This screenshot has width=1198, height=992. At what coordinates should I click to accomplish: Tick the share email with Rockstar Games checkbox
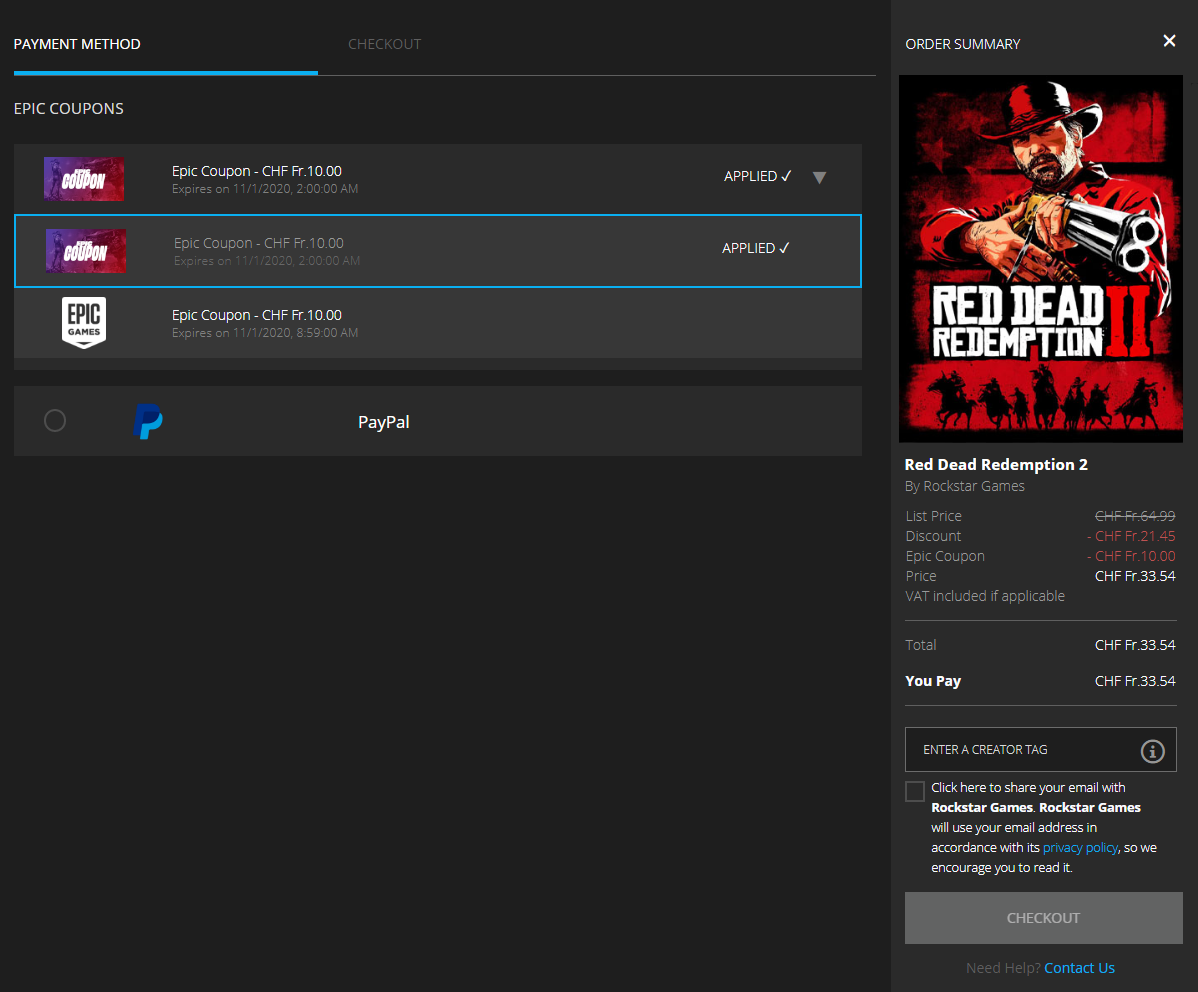tap(915, 791)
